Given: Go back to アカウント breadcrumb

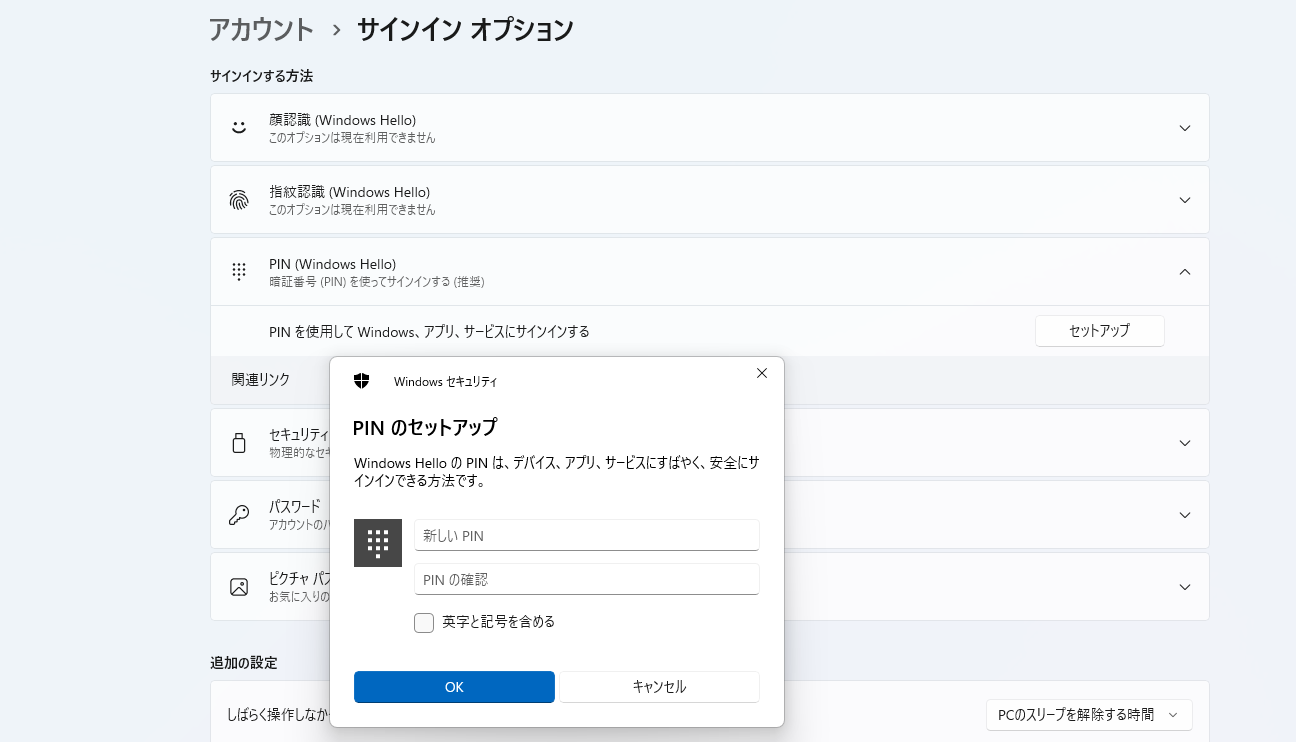Looking at the screenshot, I should [x=261, y=29].
